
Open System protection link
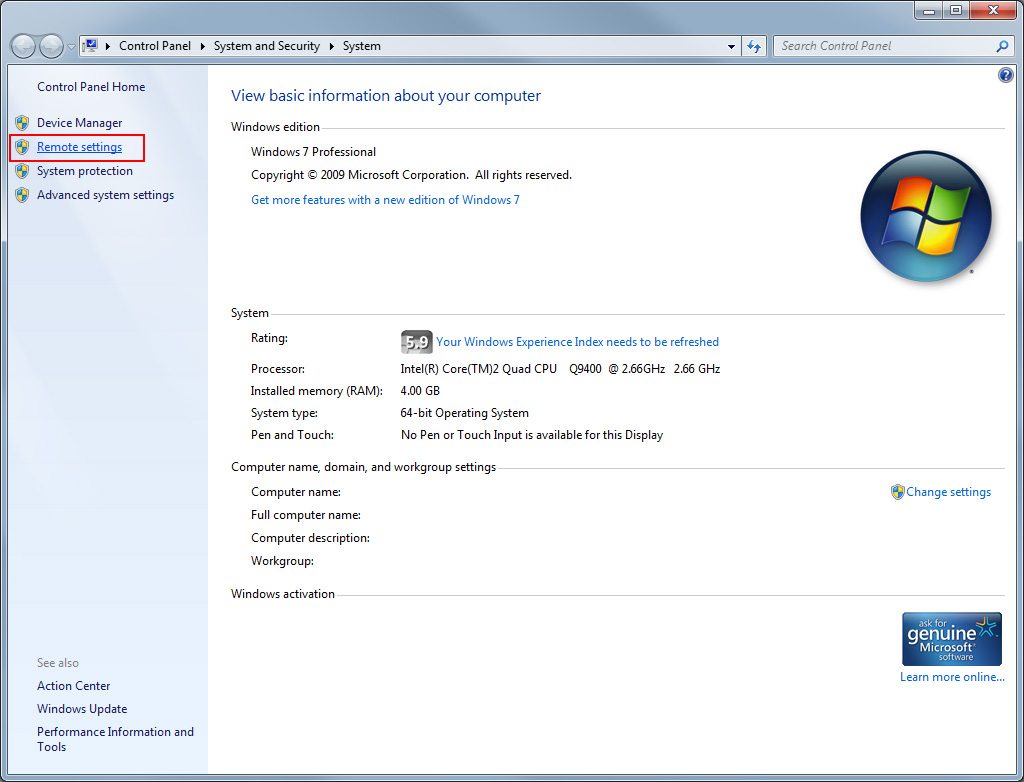[84, 171]
